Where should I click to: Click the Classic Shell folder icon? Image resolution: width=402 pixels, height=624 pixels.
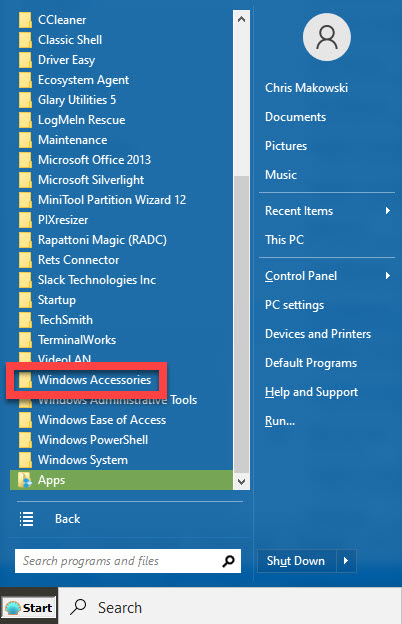pyautogui.click(x=25, y=40)
